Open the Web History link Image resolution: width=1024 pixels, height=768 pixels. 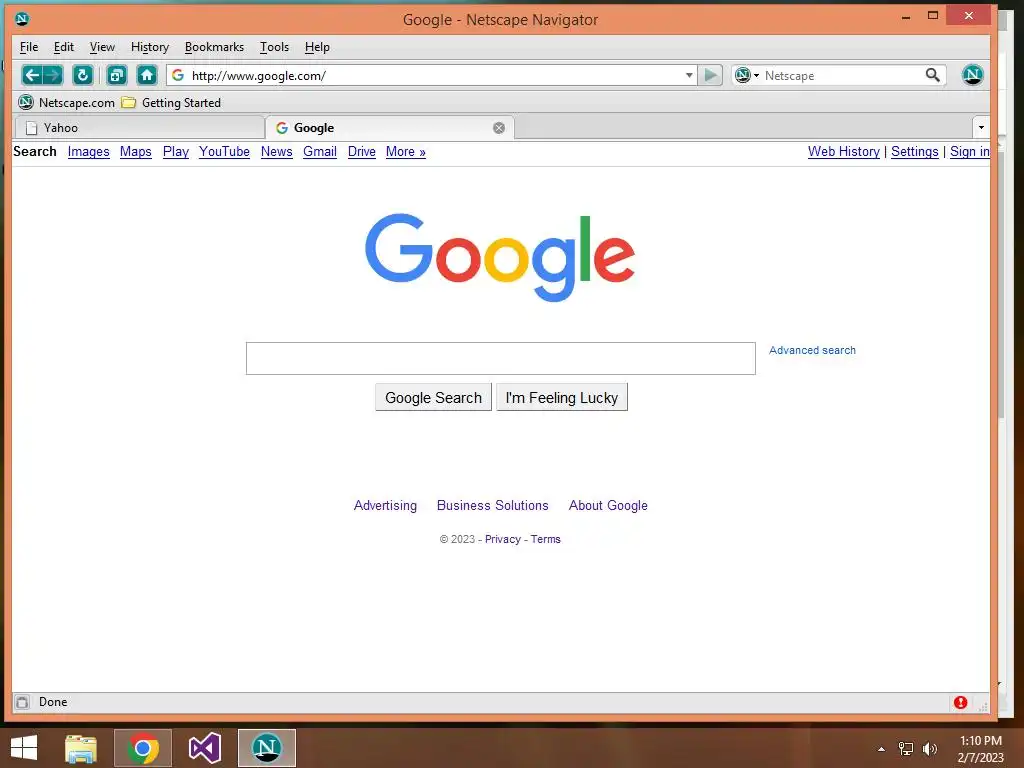[x=844, y=152]
